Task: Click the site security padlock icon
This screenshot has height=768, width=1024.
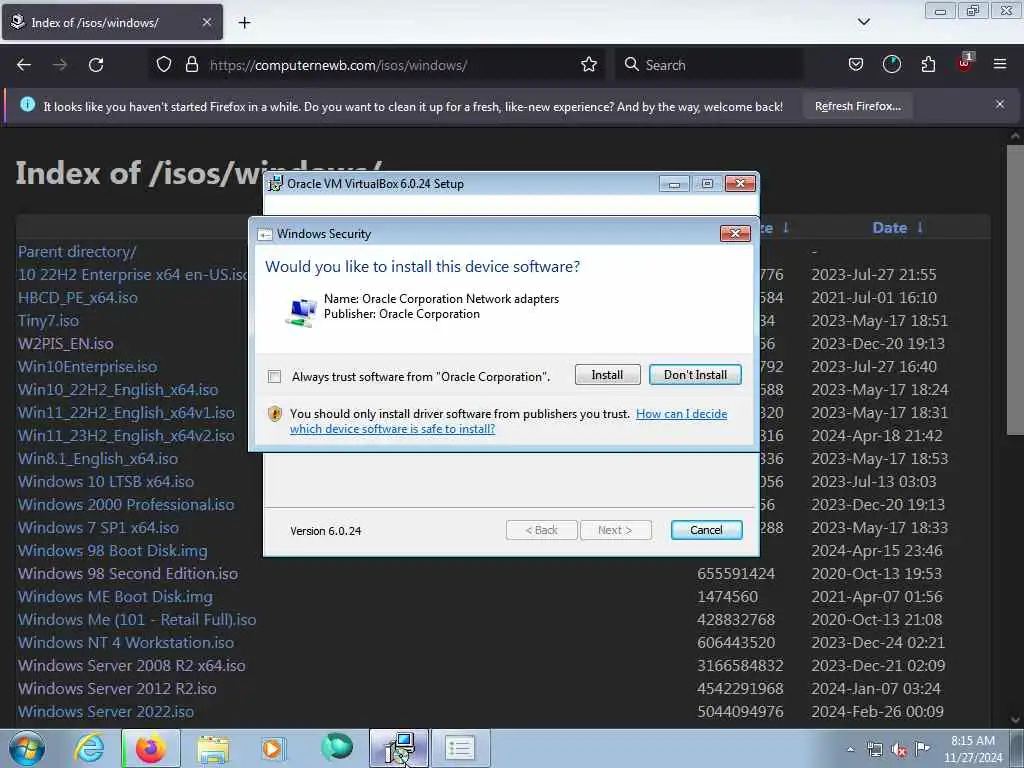Action: [x=191, y=65]
